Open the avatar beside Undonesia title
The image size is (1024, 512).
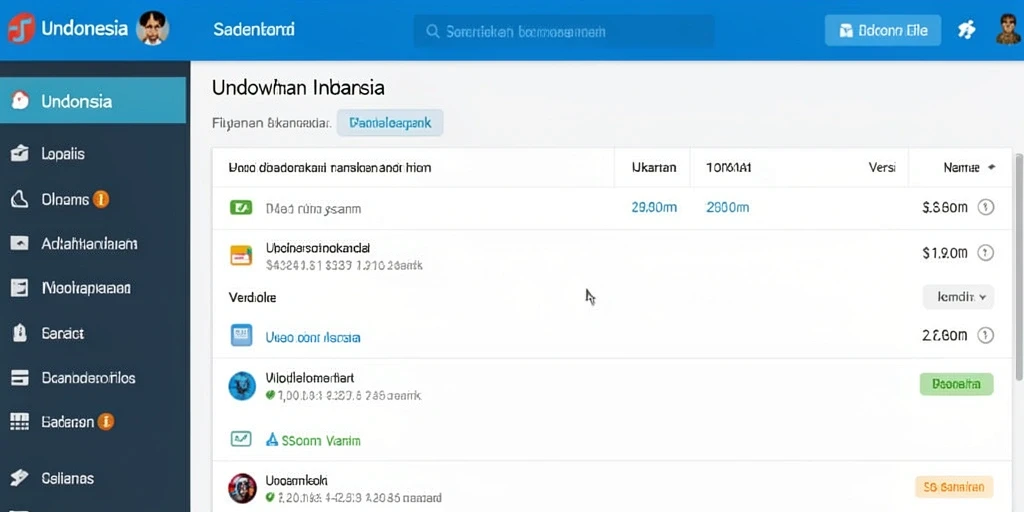click(153, 29)
